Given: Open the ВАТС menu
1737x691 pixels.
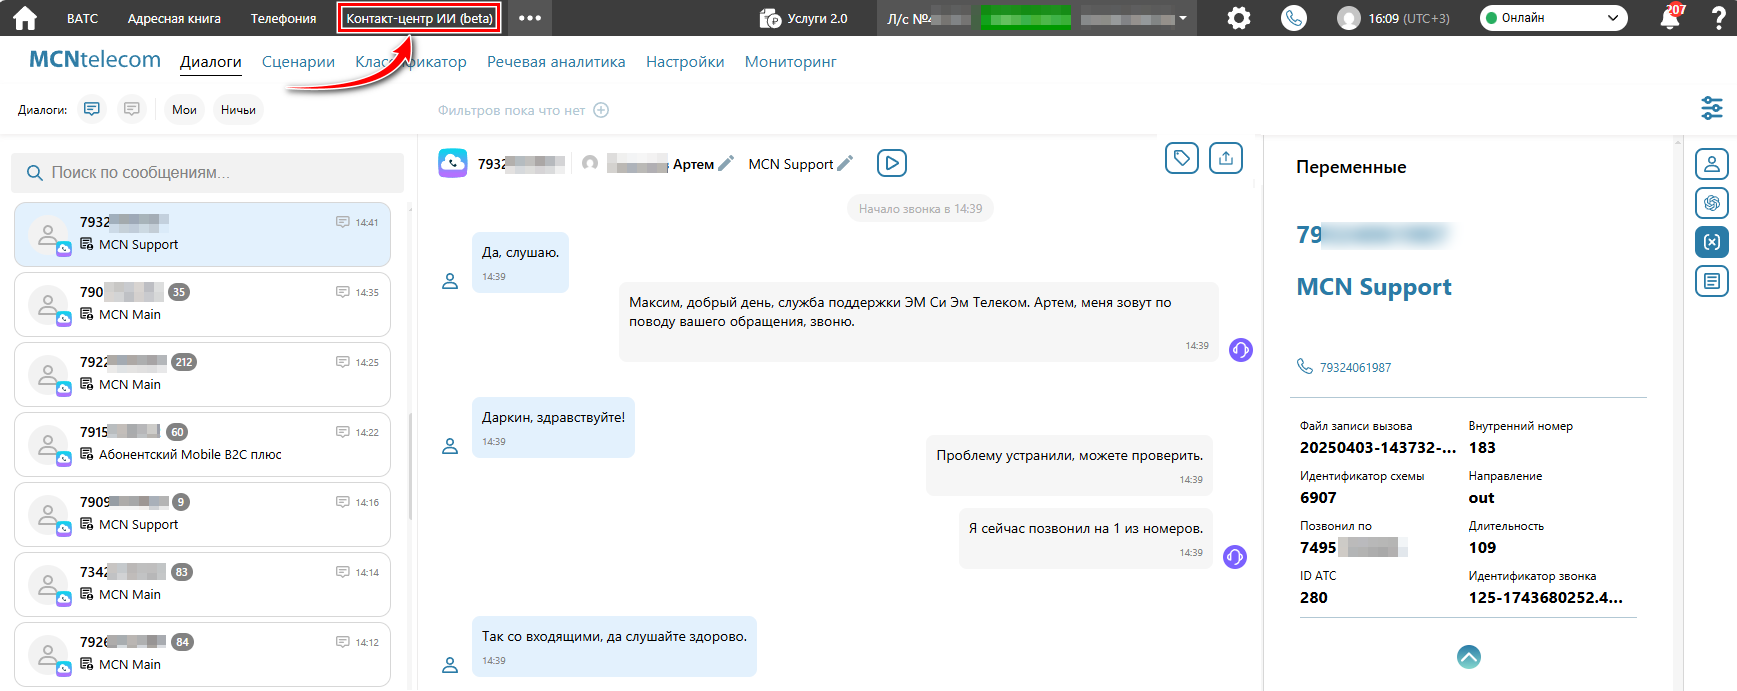Looking at the screenshot, I should click(x=83, y=18).
